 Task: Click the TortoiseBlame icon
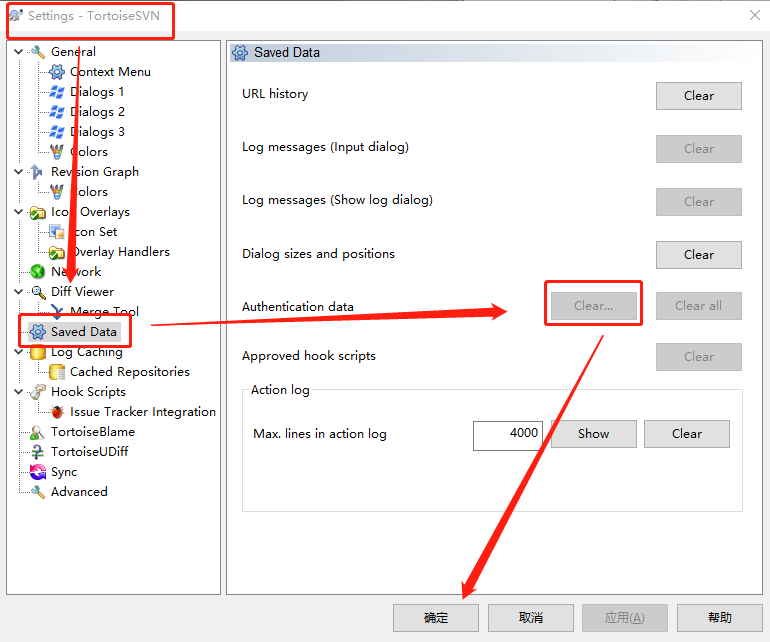pyautogui.click(x=38, y=432)
